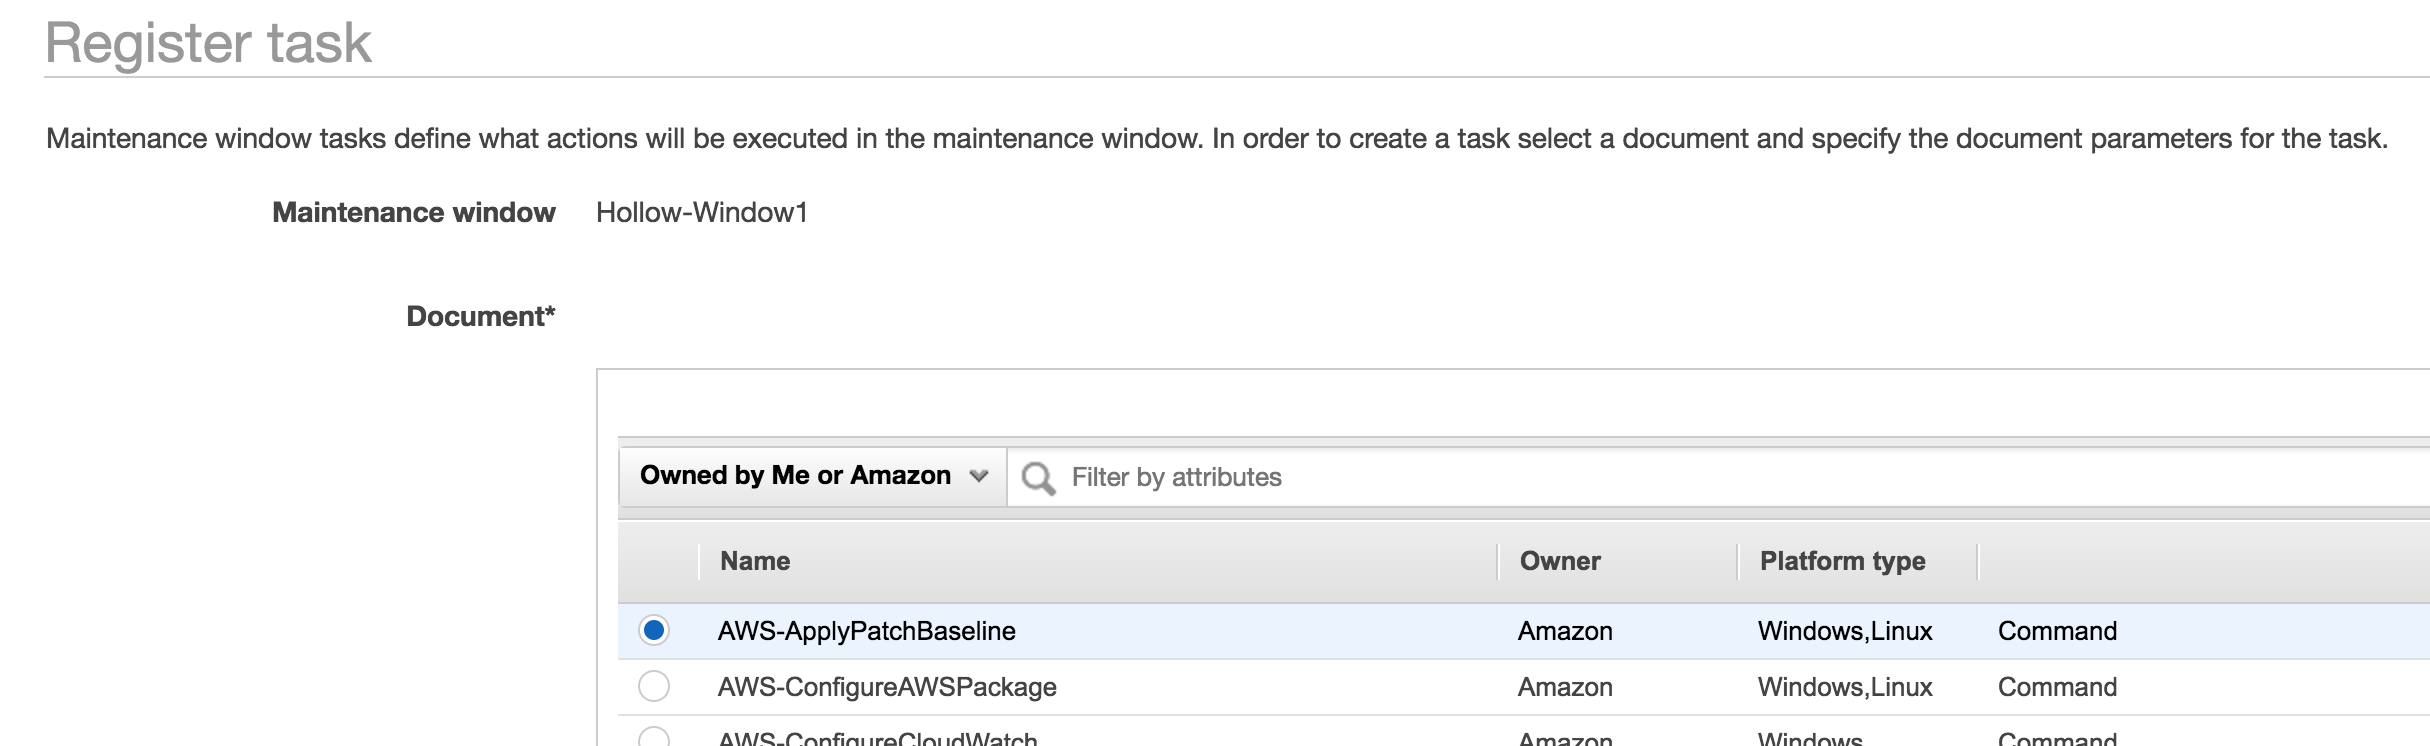Click Windows,Linux in the ConfigureAWSPackage row
Viewport: 2430px width, 746px height.
(1845, 687)
